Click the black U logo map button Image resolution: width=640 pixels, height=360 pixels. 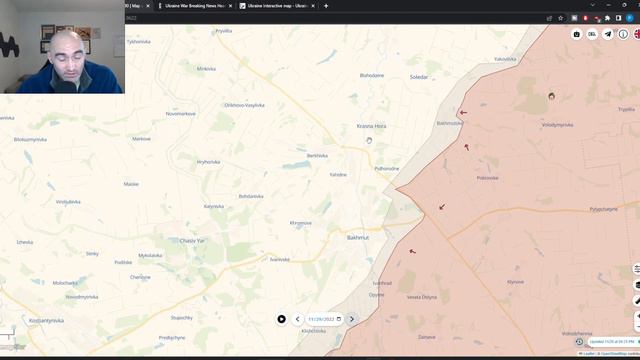(577, 34)
